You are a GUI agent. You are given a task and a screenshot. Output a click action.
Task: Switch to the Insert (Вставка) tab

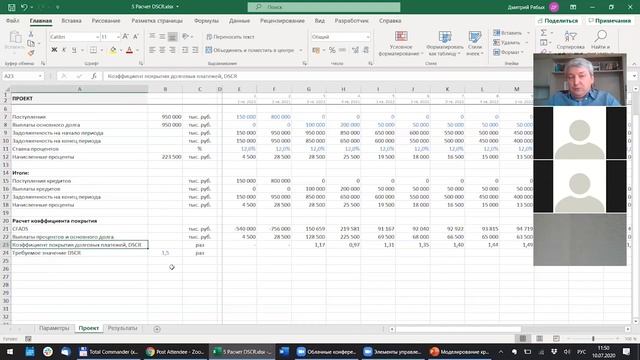pos(71,20)
